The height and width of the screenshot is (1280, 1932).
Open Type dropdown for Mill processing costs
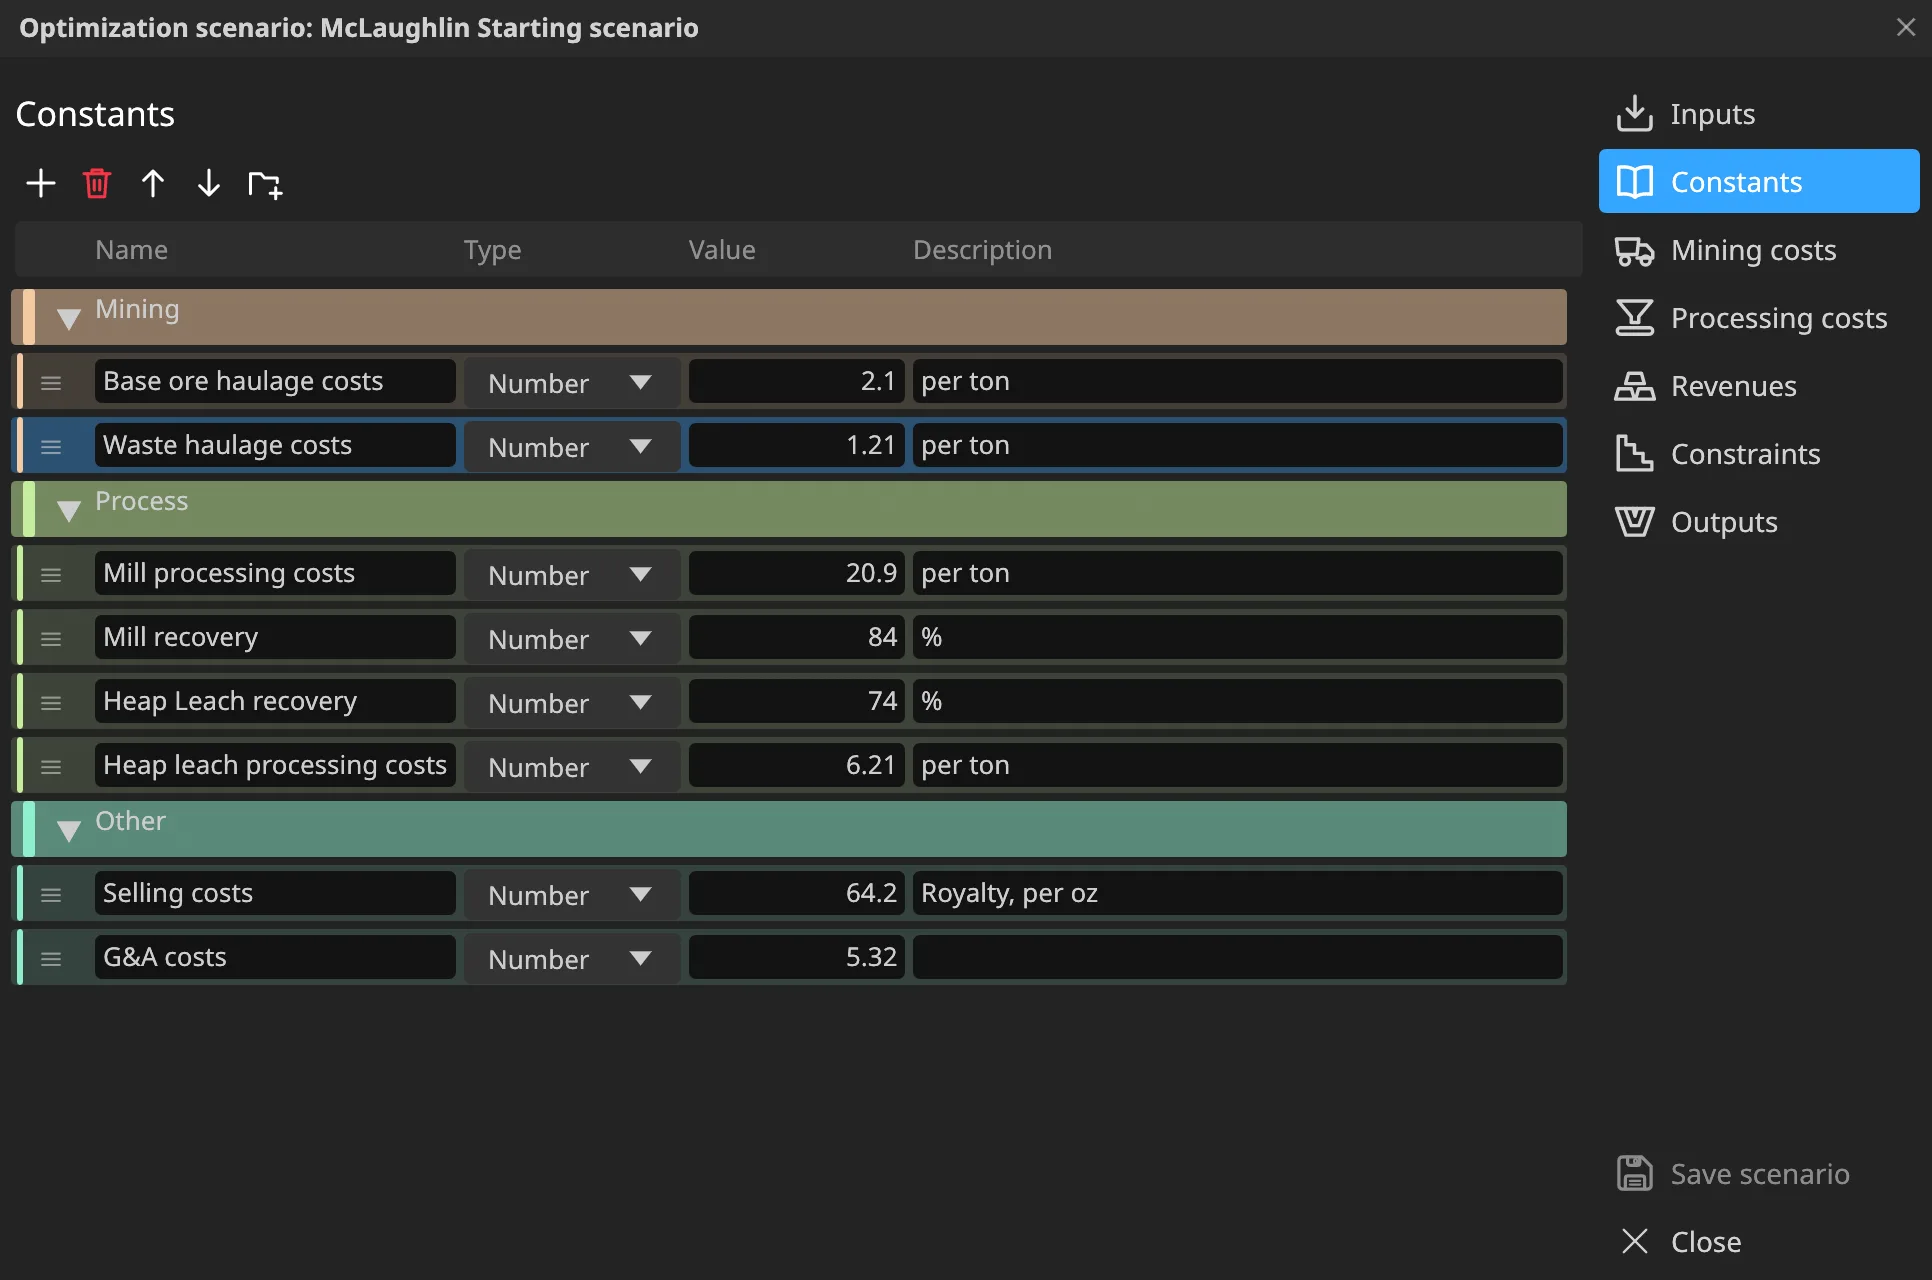click(x=572, y=574)
